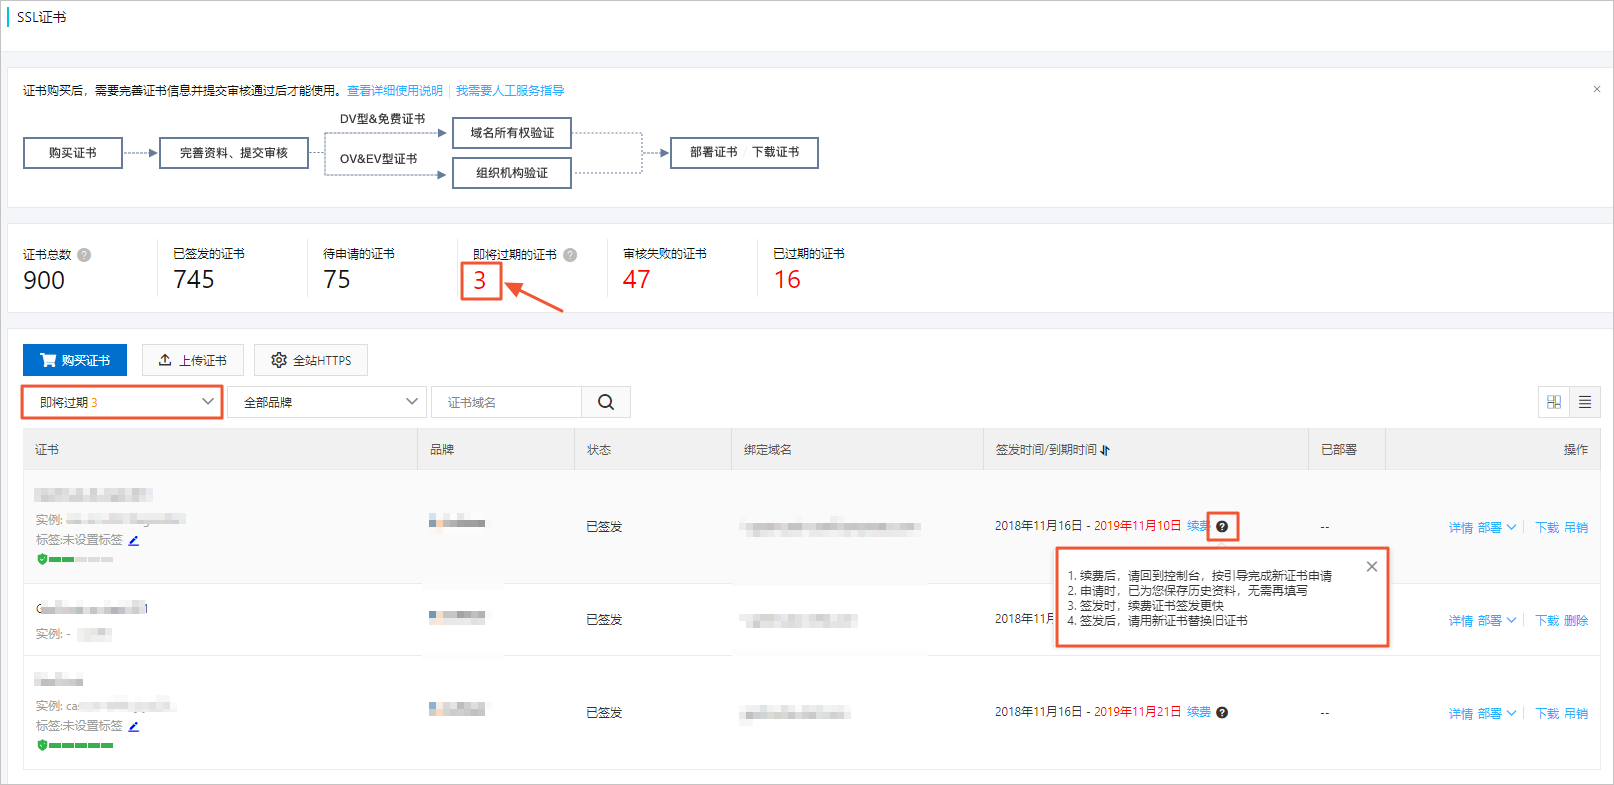Click the 待申请的证书 count 75

tap(337, 280)
